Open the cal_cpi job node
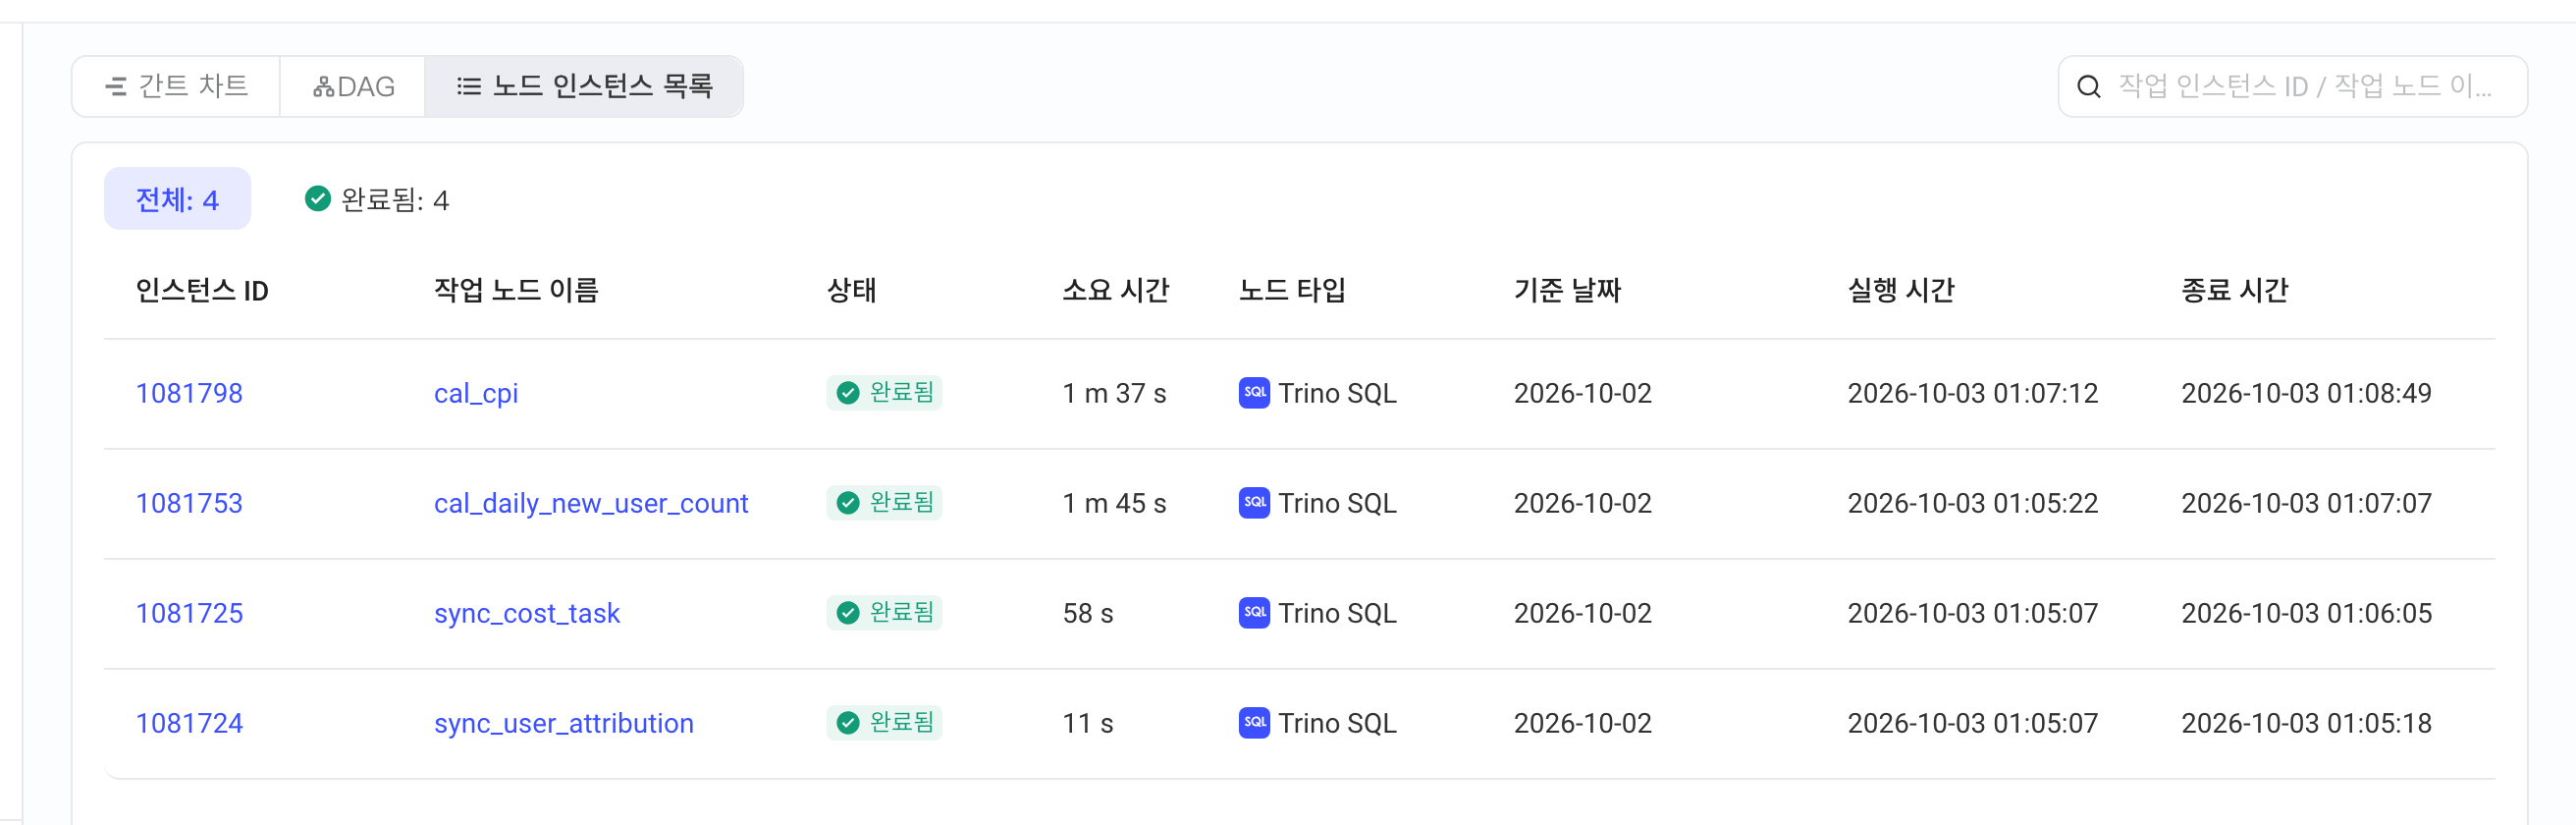The width and height of the screenshot is (2576, 825). [x=476, y=393]
